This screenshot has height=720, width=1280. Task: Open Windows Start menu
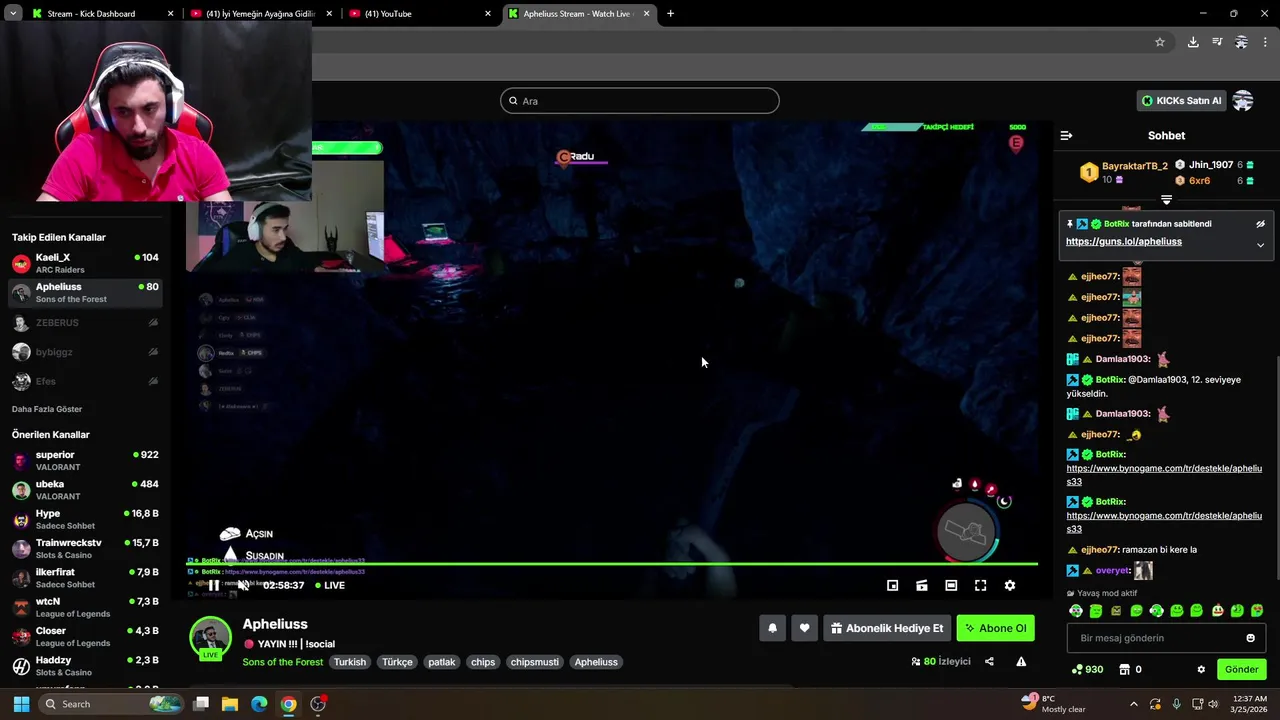click(21, 704)
